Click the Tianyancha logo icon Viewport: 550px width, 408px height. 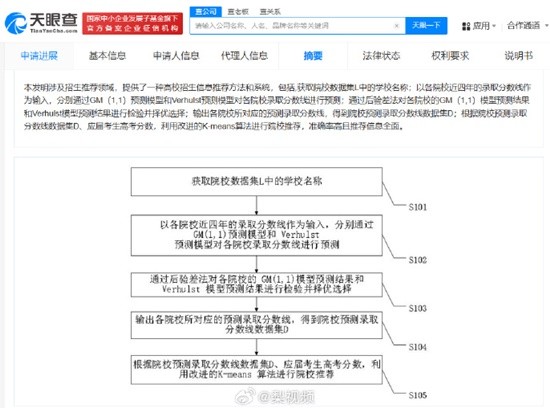tap(15, 23)
